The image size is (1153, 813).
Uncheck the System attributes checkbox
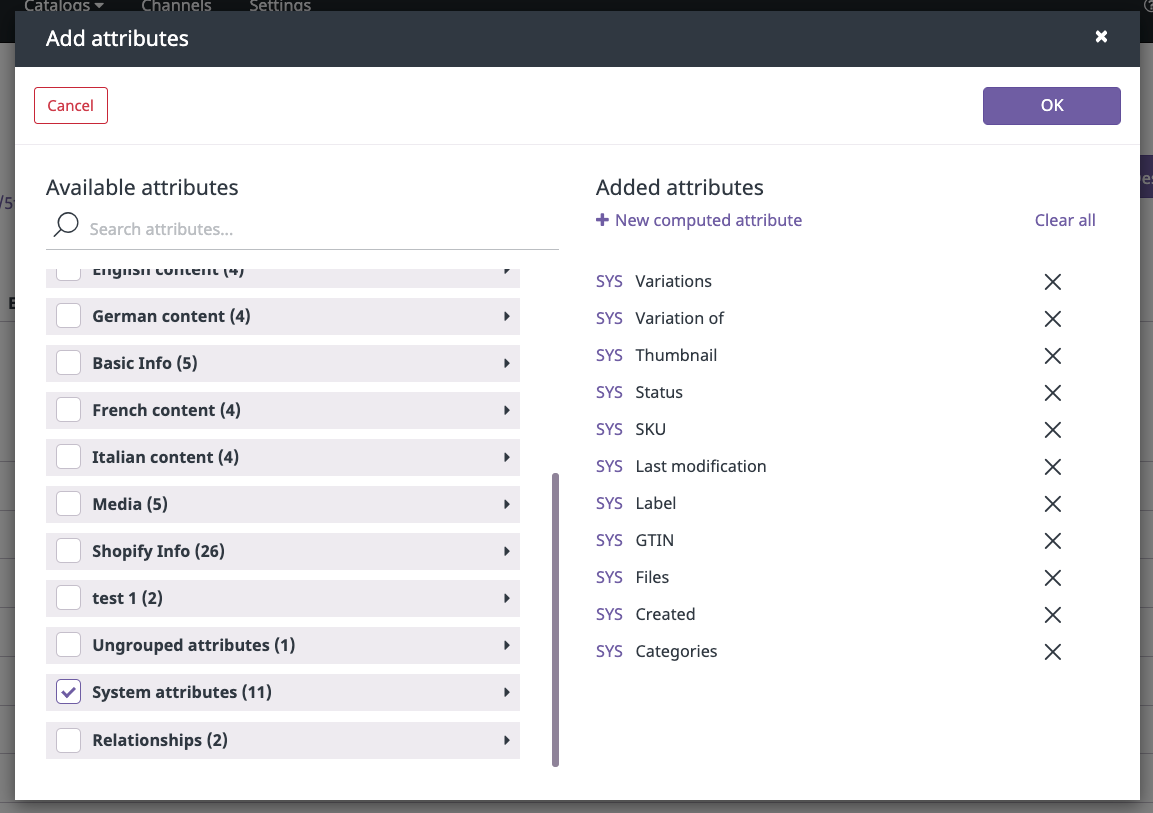coord(69,692)
